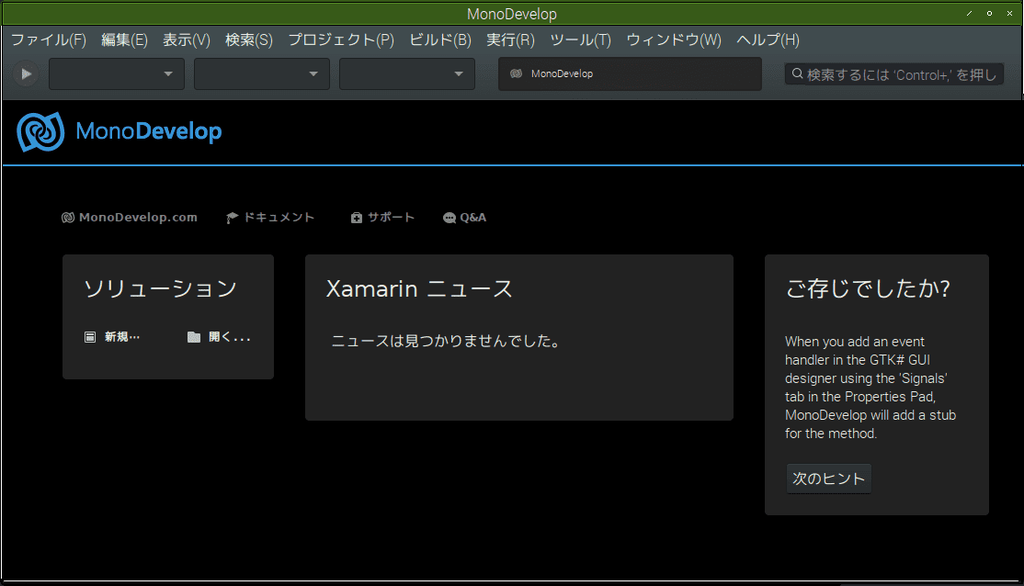This screenshot has width=1024, height=586.
Task: Open the third toolbar dropdown selector
Action: [406, 73]
